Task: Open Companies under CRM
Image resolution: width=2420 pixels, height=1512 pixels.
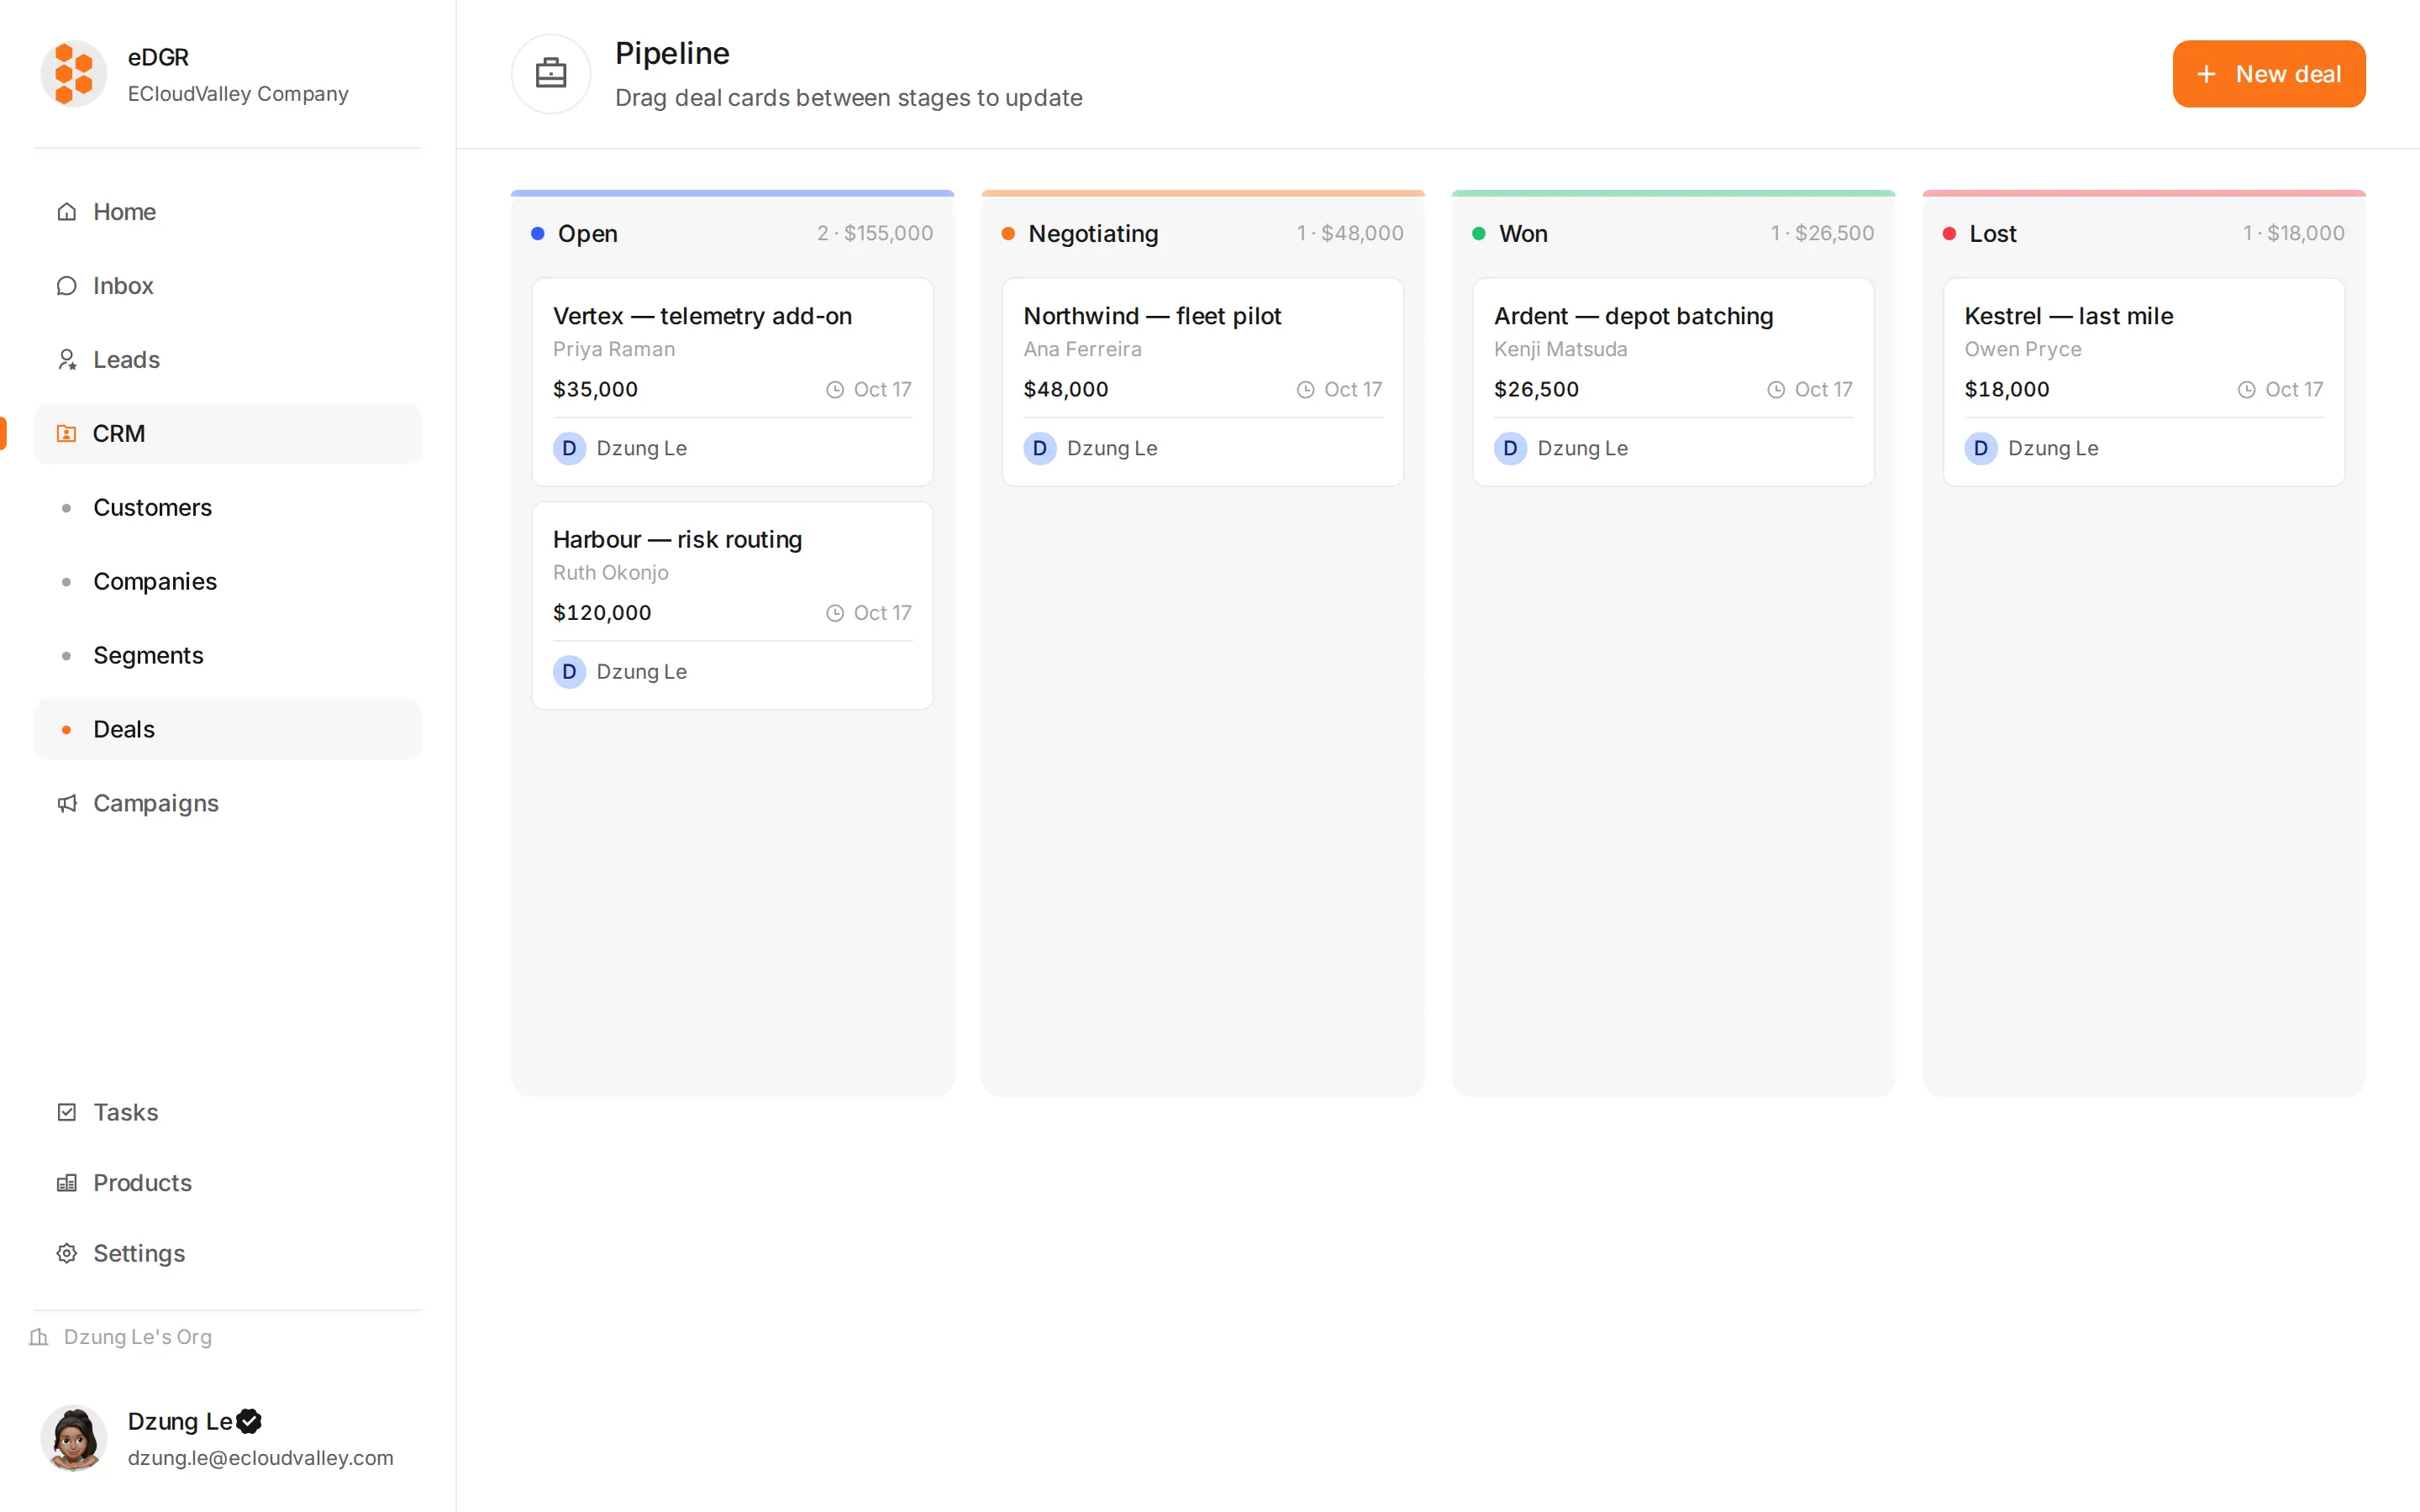Action: pos(227,582)
